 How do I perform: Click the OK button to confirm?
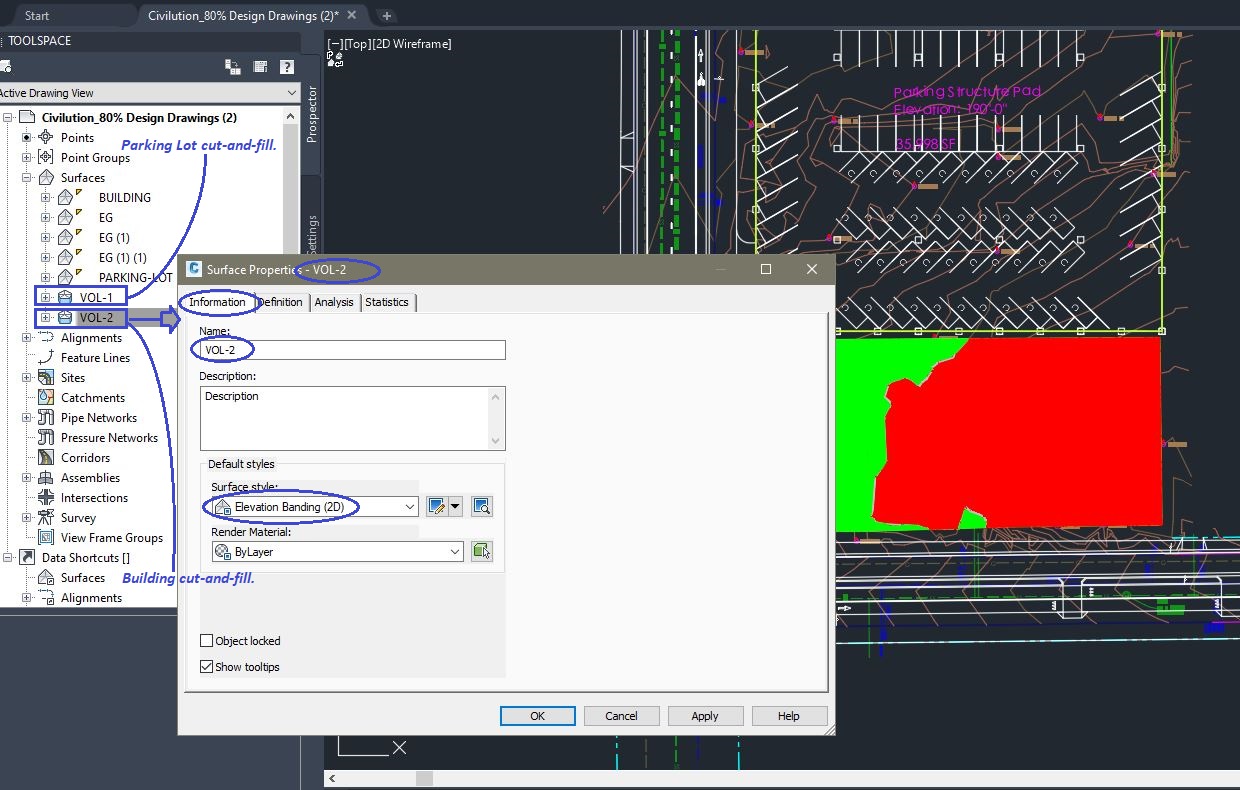537,715
